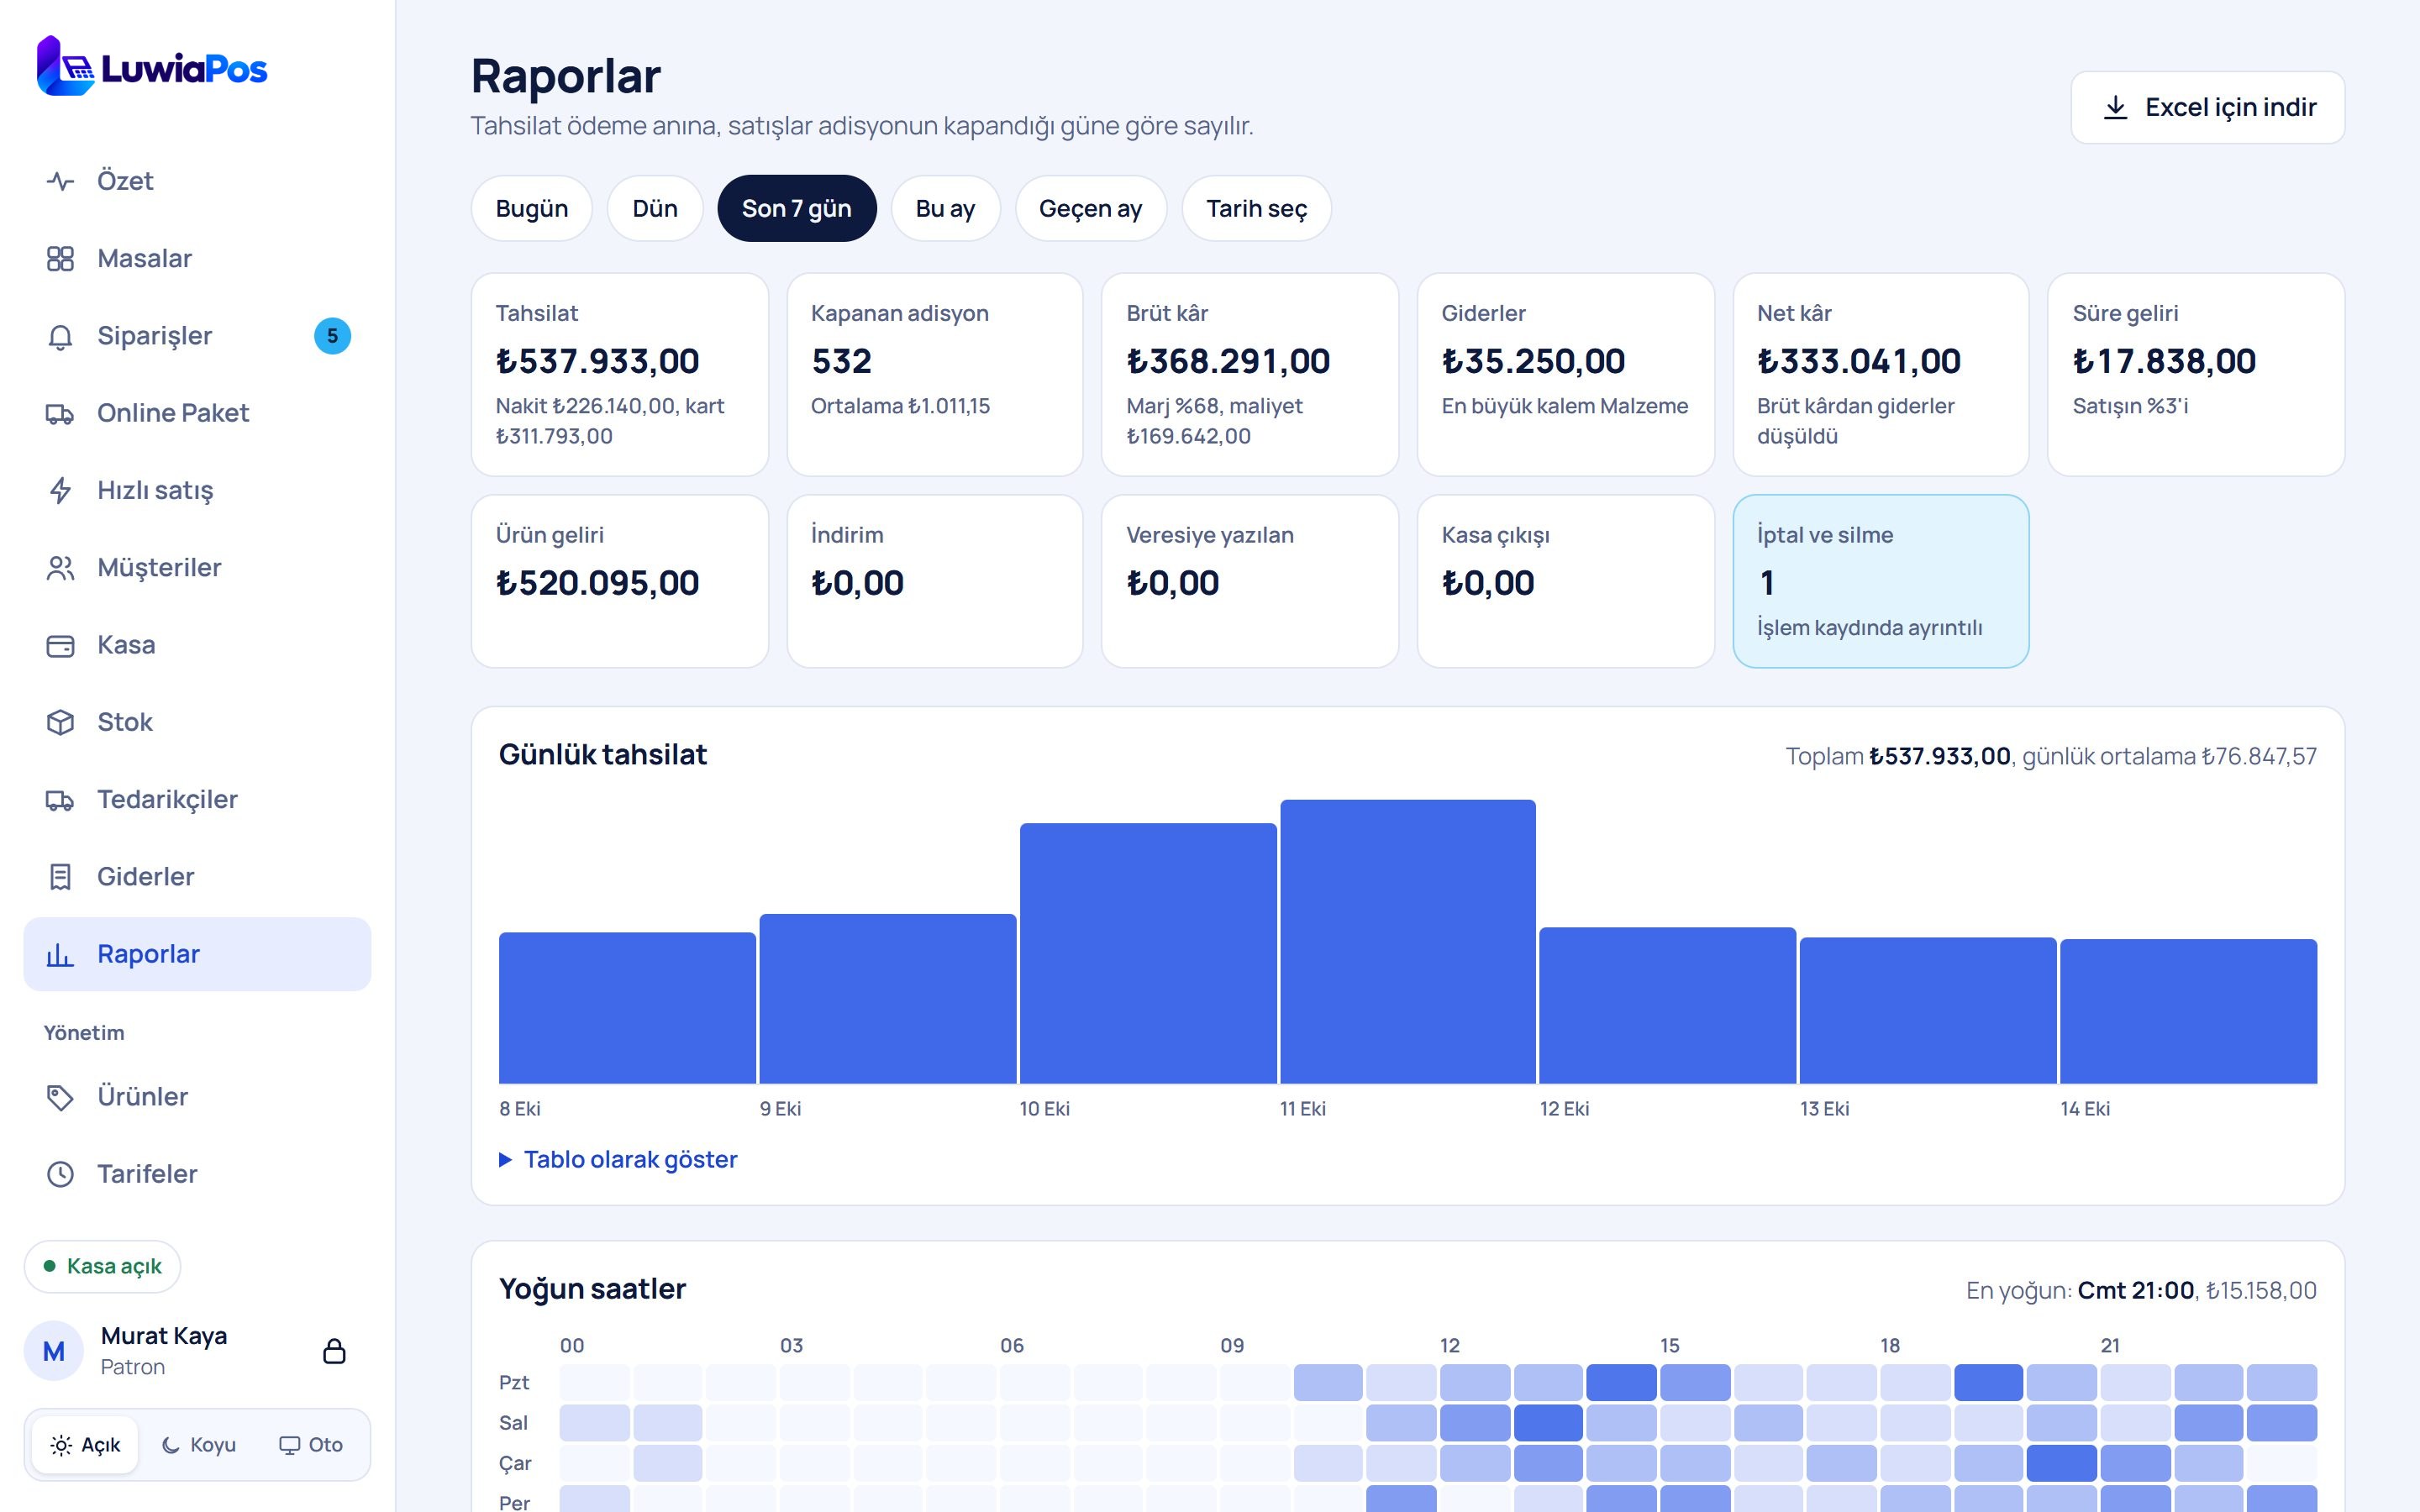Click the Ürün geliri ₺520.095,00 value
This screenshot has height=1512, width=2420.
(x=597, y=583)
